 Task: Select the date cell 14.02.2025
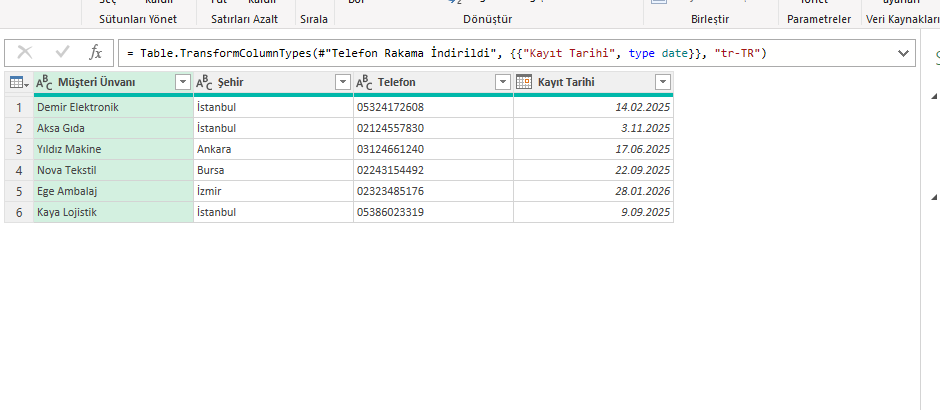click(x=593, y=107)
